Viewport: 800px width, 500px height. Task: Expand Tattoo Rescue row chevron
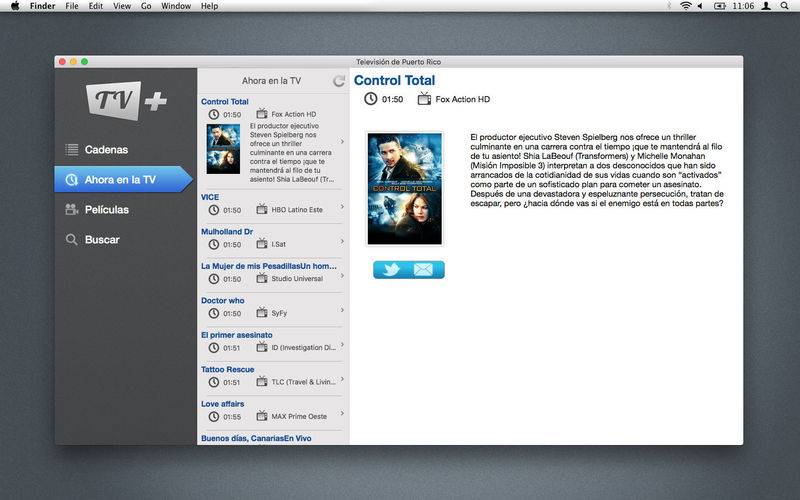pyautogui.click(x=342, y=379)
